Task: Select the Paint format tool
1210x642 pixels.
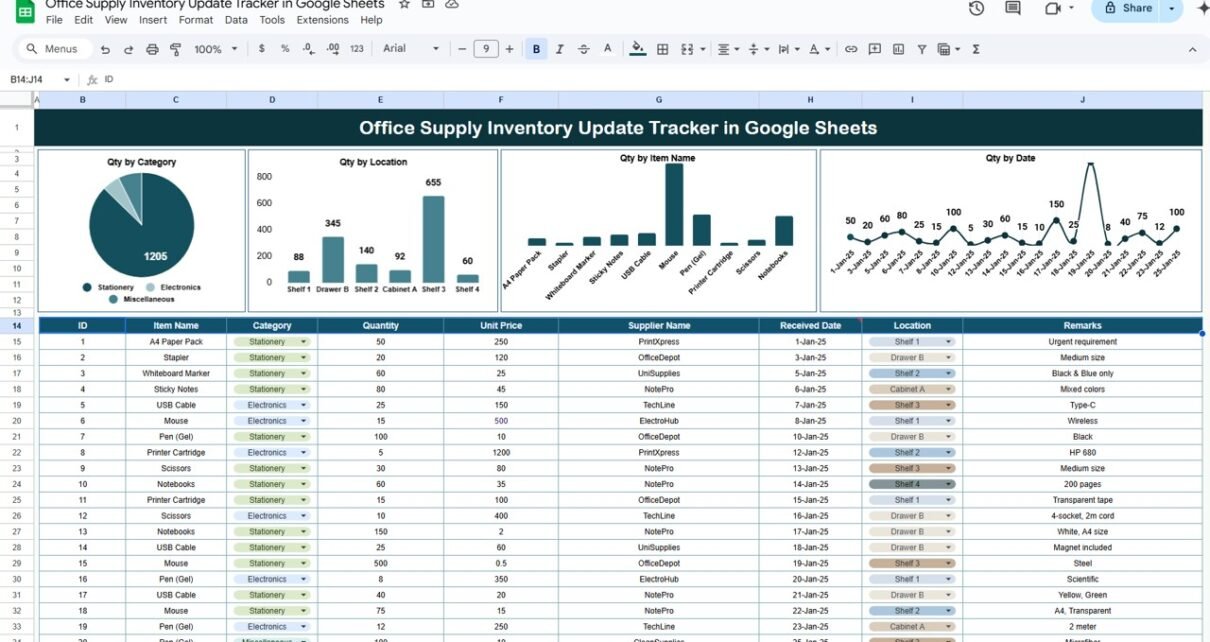Action: pyautogui.click(x=175, y=49)
